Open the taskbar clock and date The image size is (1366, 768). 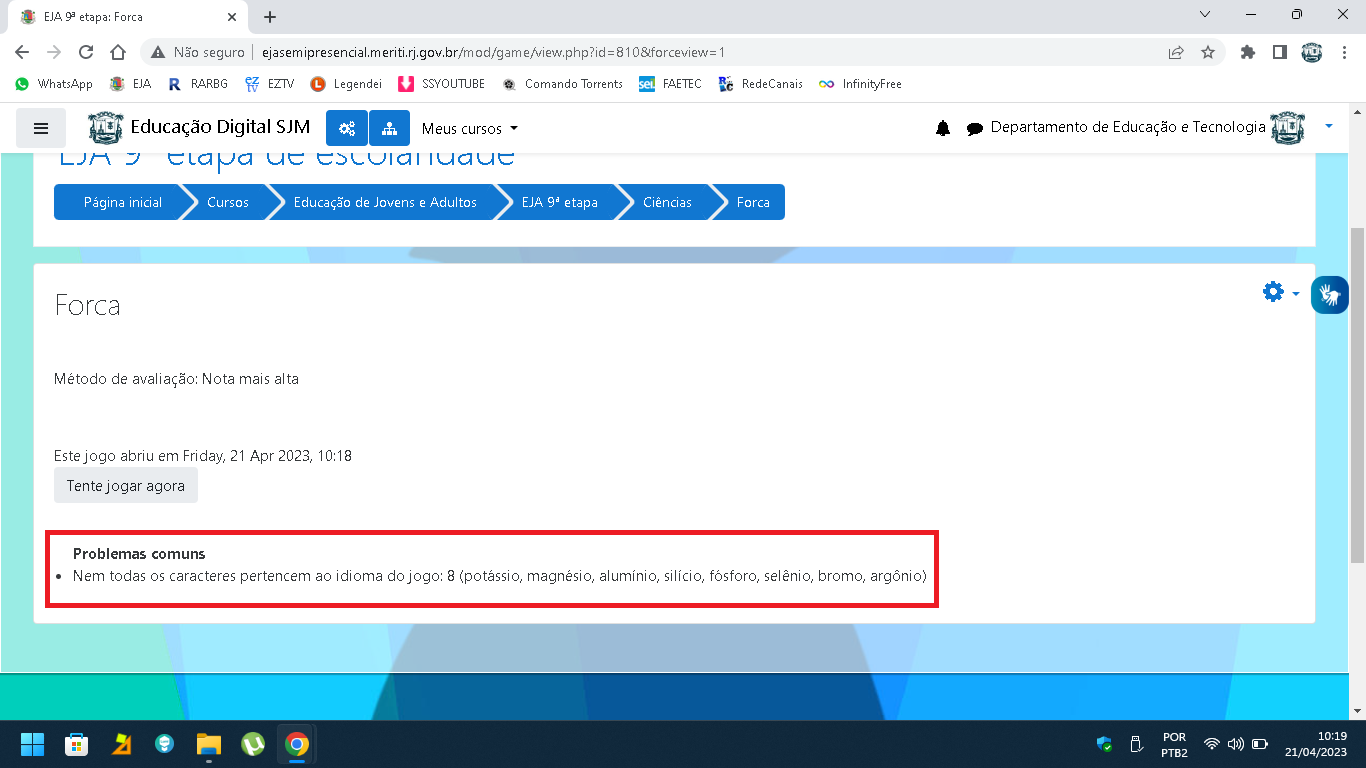pyautogui.click(x=1316, y=744)
